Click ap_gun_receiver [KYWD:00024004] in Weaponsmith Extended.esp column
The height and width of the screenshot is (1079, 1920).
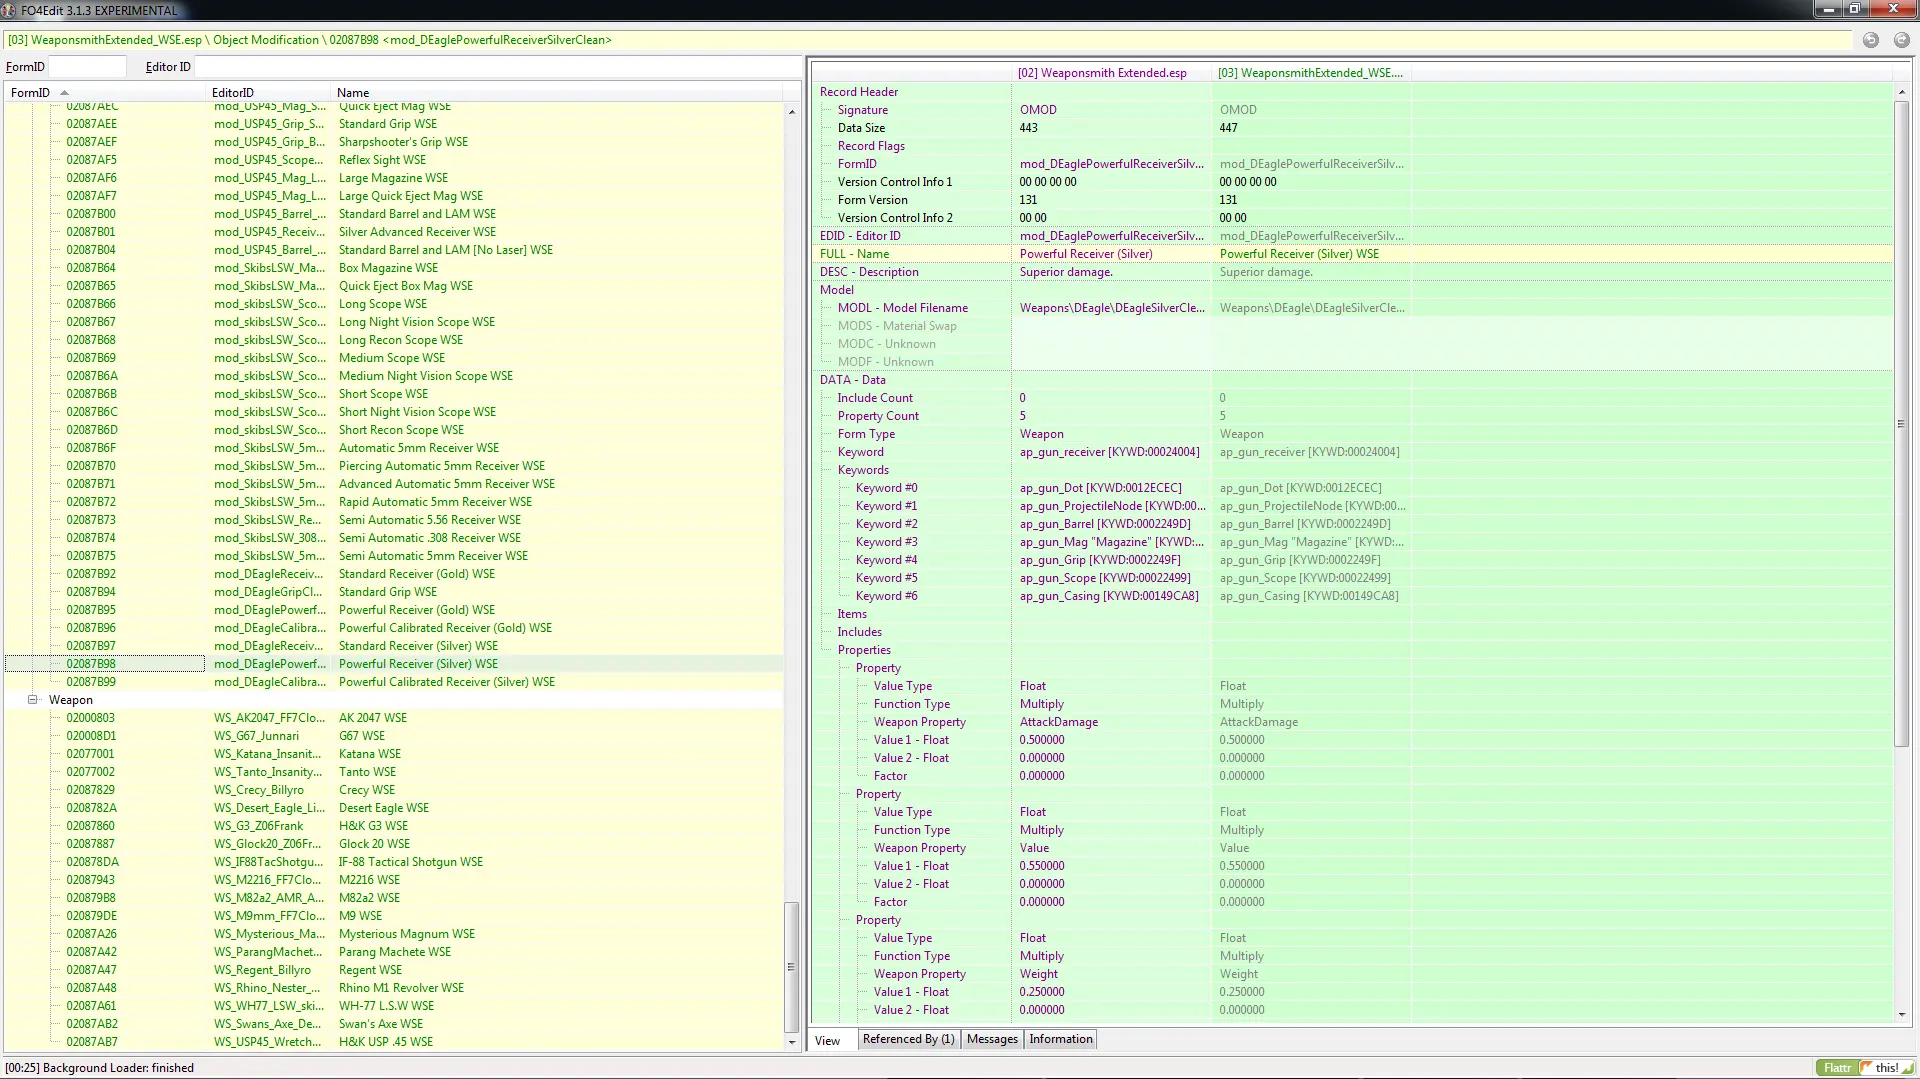coord(1109,452)
